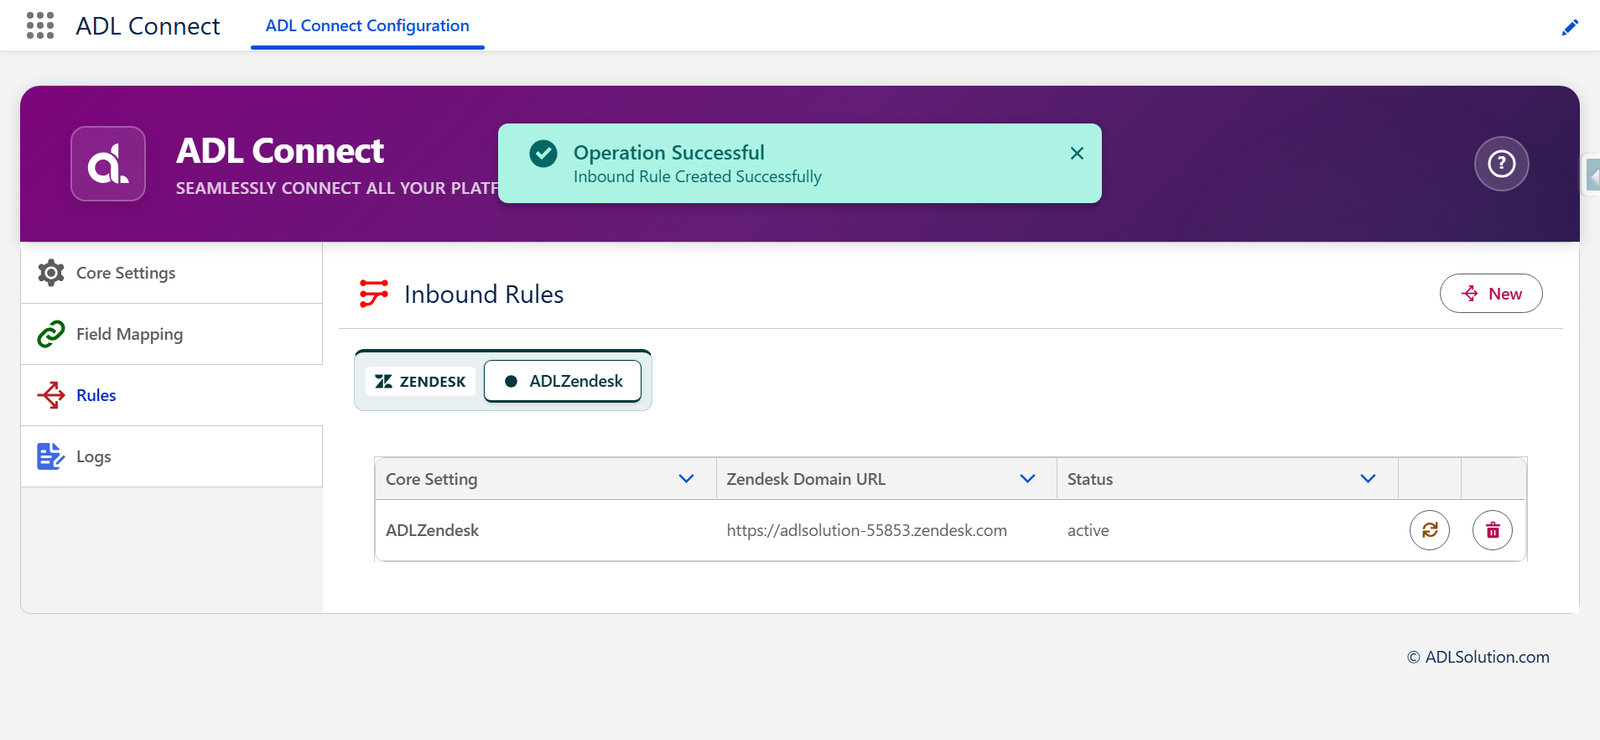The width and height of the screenshot is (1600, 740).
Task: Click the Rules arrows icon
Action: click(x=51, y=395)
